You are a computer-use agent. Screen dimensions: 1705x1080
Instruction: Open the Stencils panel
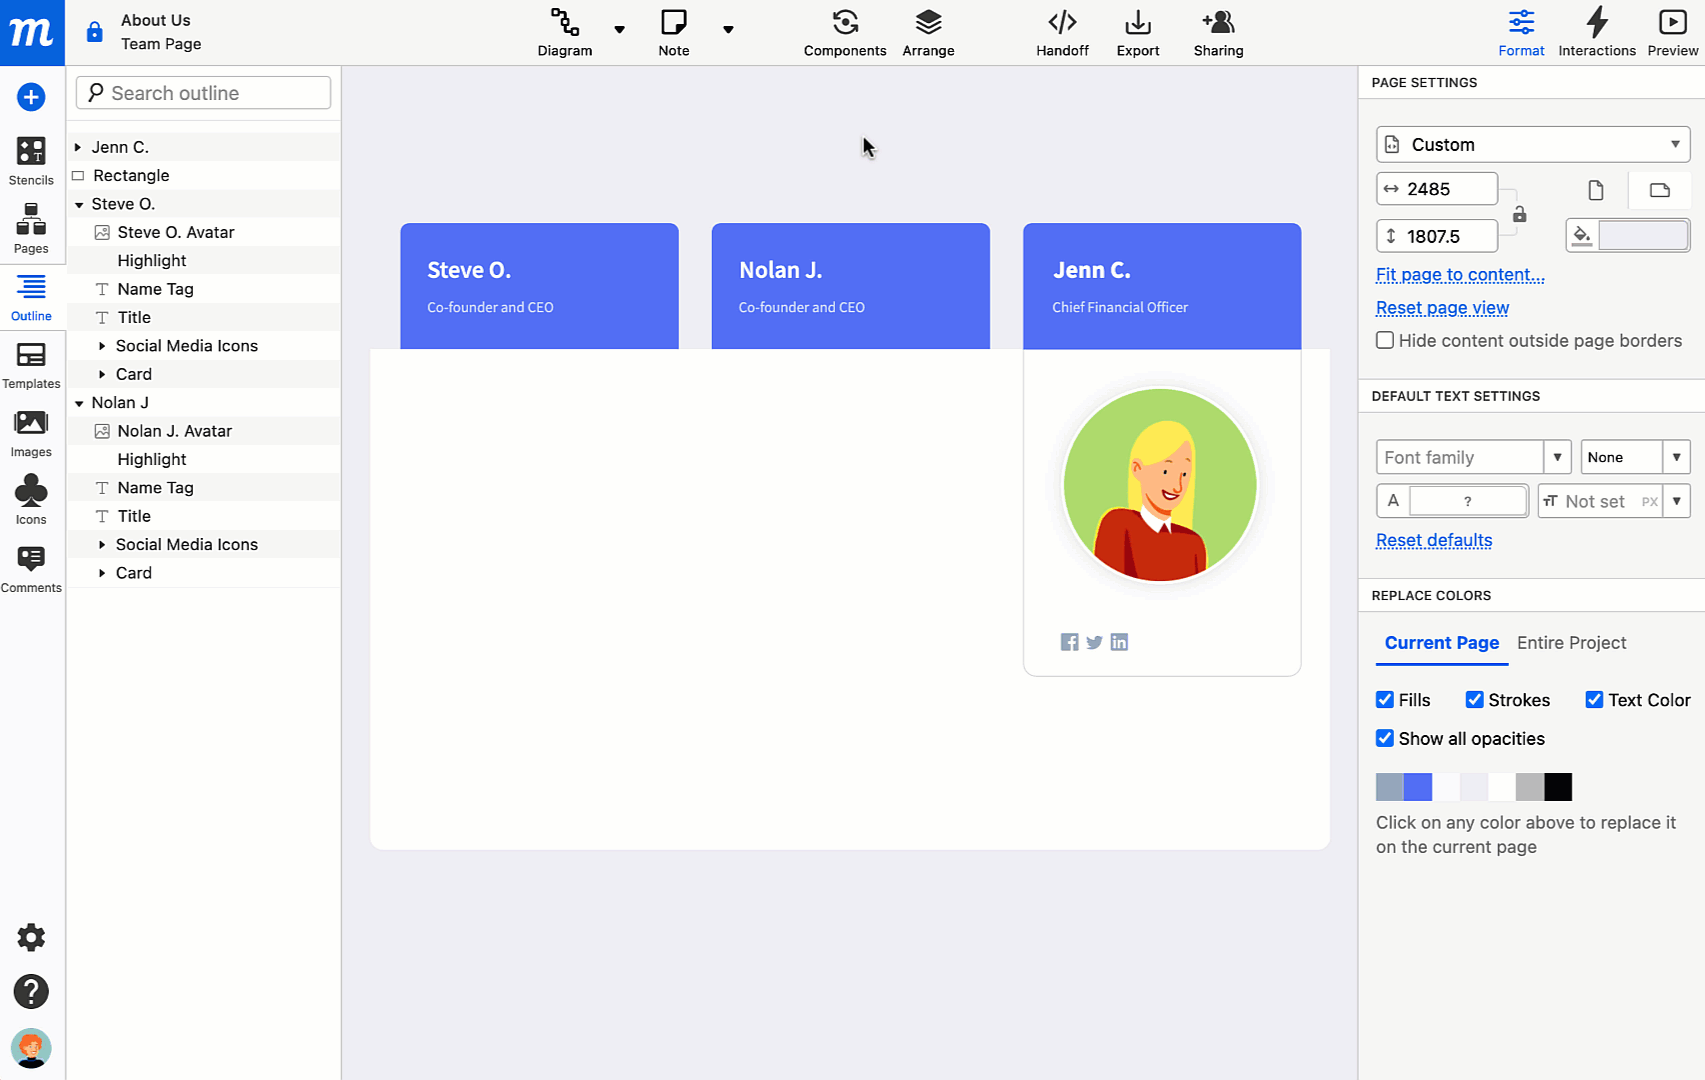pyautogui.click(x=31, y=160)
